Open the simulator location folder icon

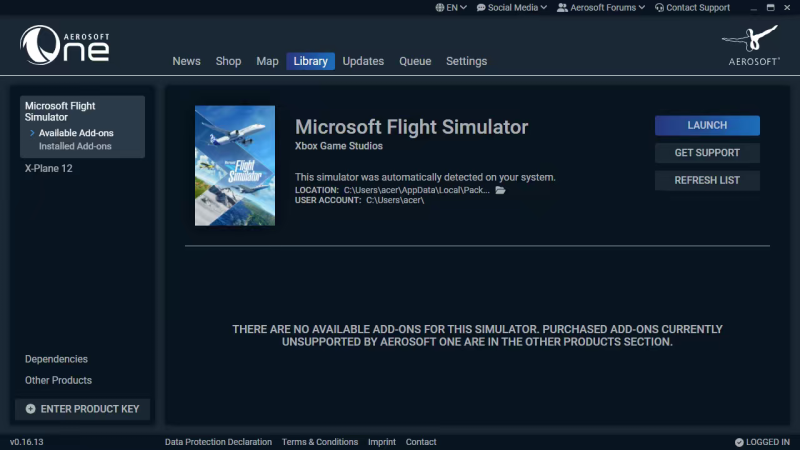pos(501,190)
